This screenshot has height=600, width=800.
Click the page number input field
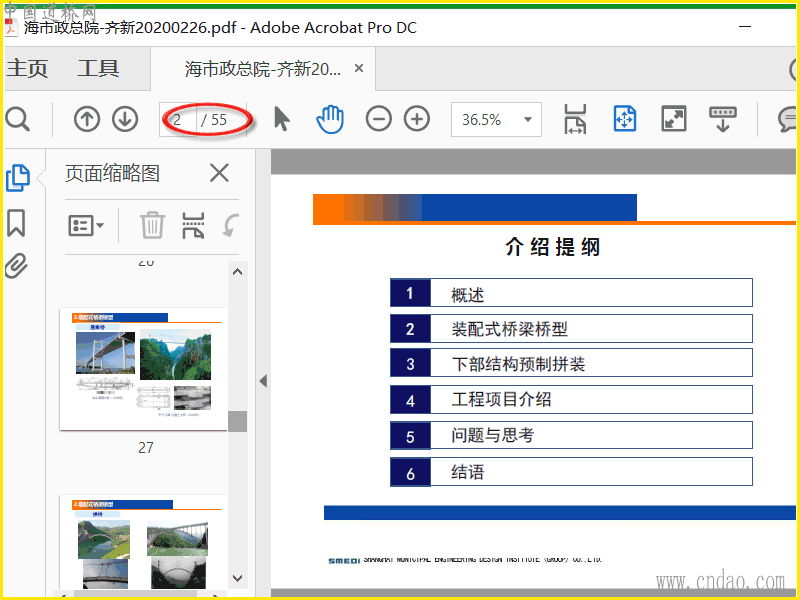178,119
